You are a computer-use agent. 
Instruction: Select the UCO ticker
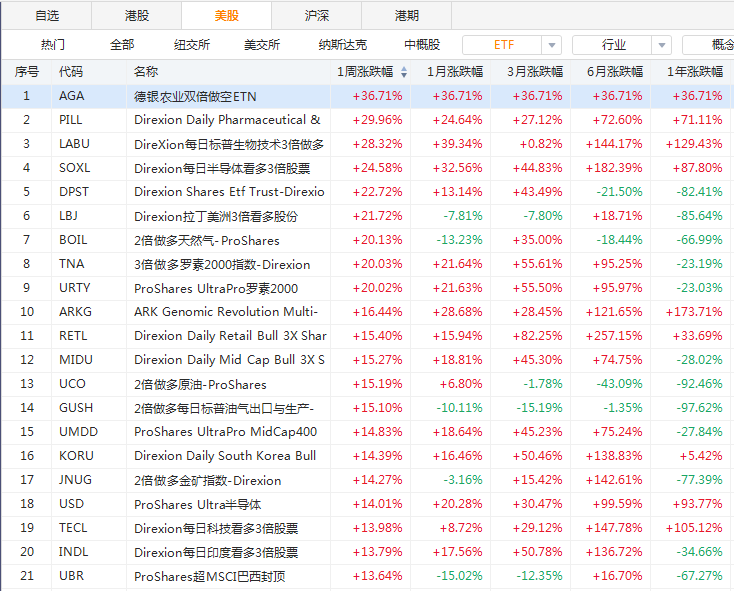click(x=72, y=384)
